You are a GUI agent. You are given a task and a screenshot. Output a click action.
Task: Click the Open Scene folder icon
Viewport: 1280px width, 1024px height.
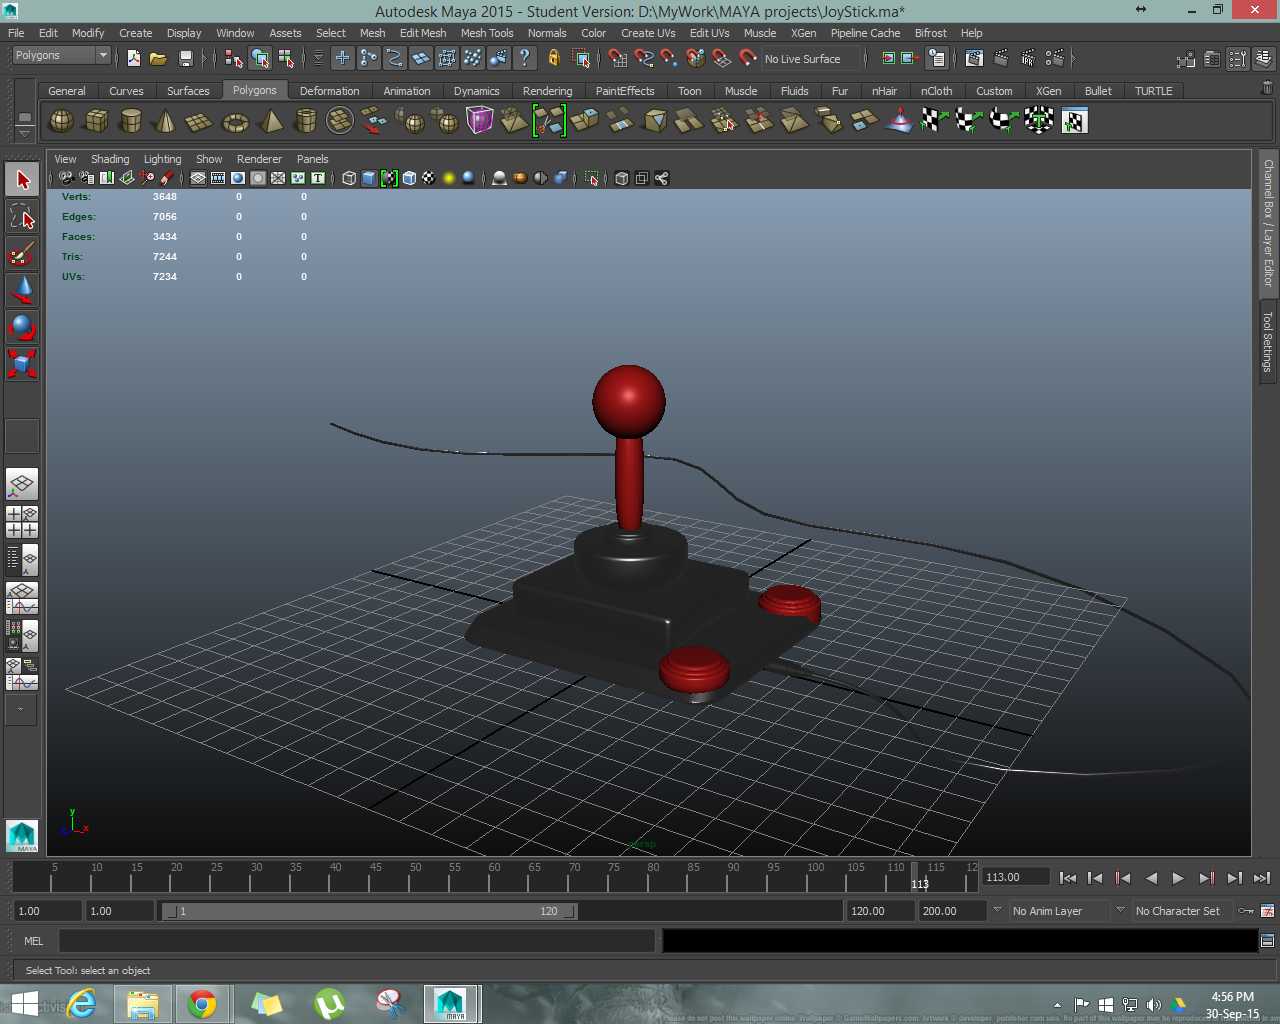[158, 58]
